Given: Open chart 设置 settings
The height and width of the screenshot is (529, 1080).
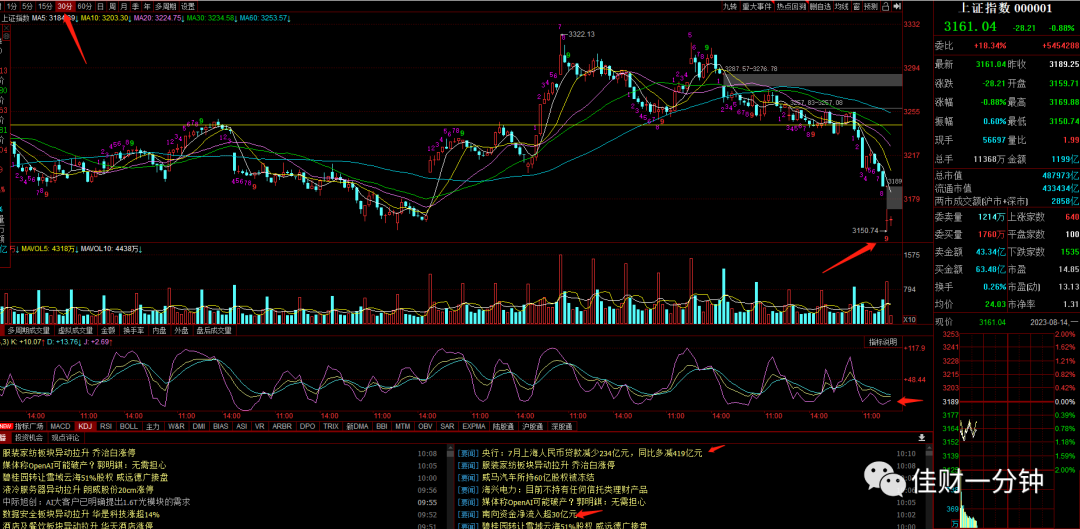Looking at the screenshot, I should (x=188, y=6).
